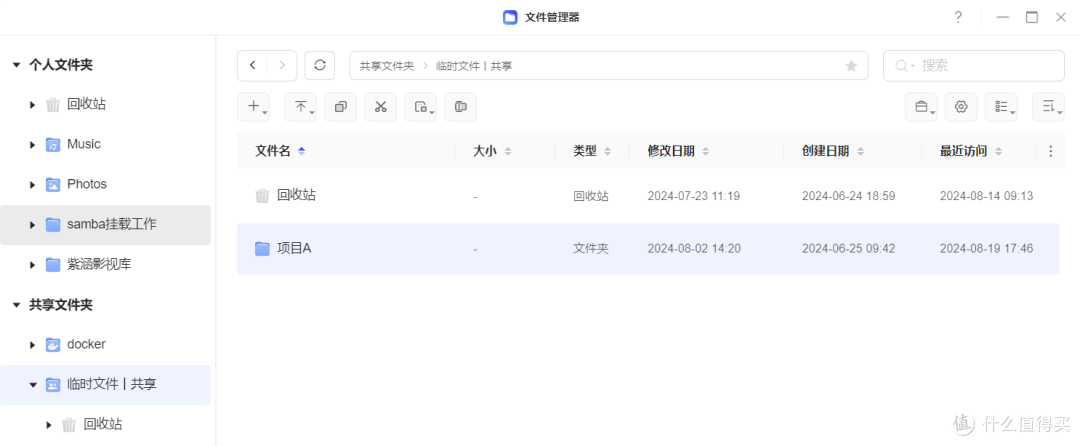The height and width of the screenshot is (446, 1080).
Task: Go back with the left arrow button
Action: point(253,65)
